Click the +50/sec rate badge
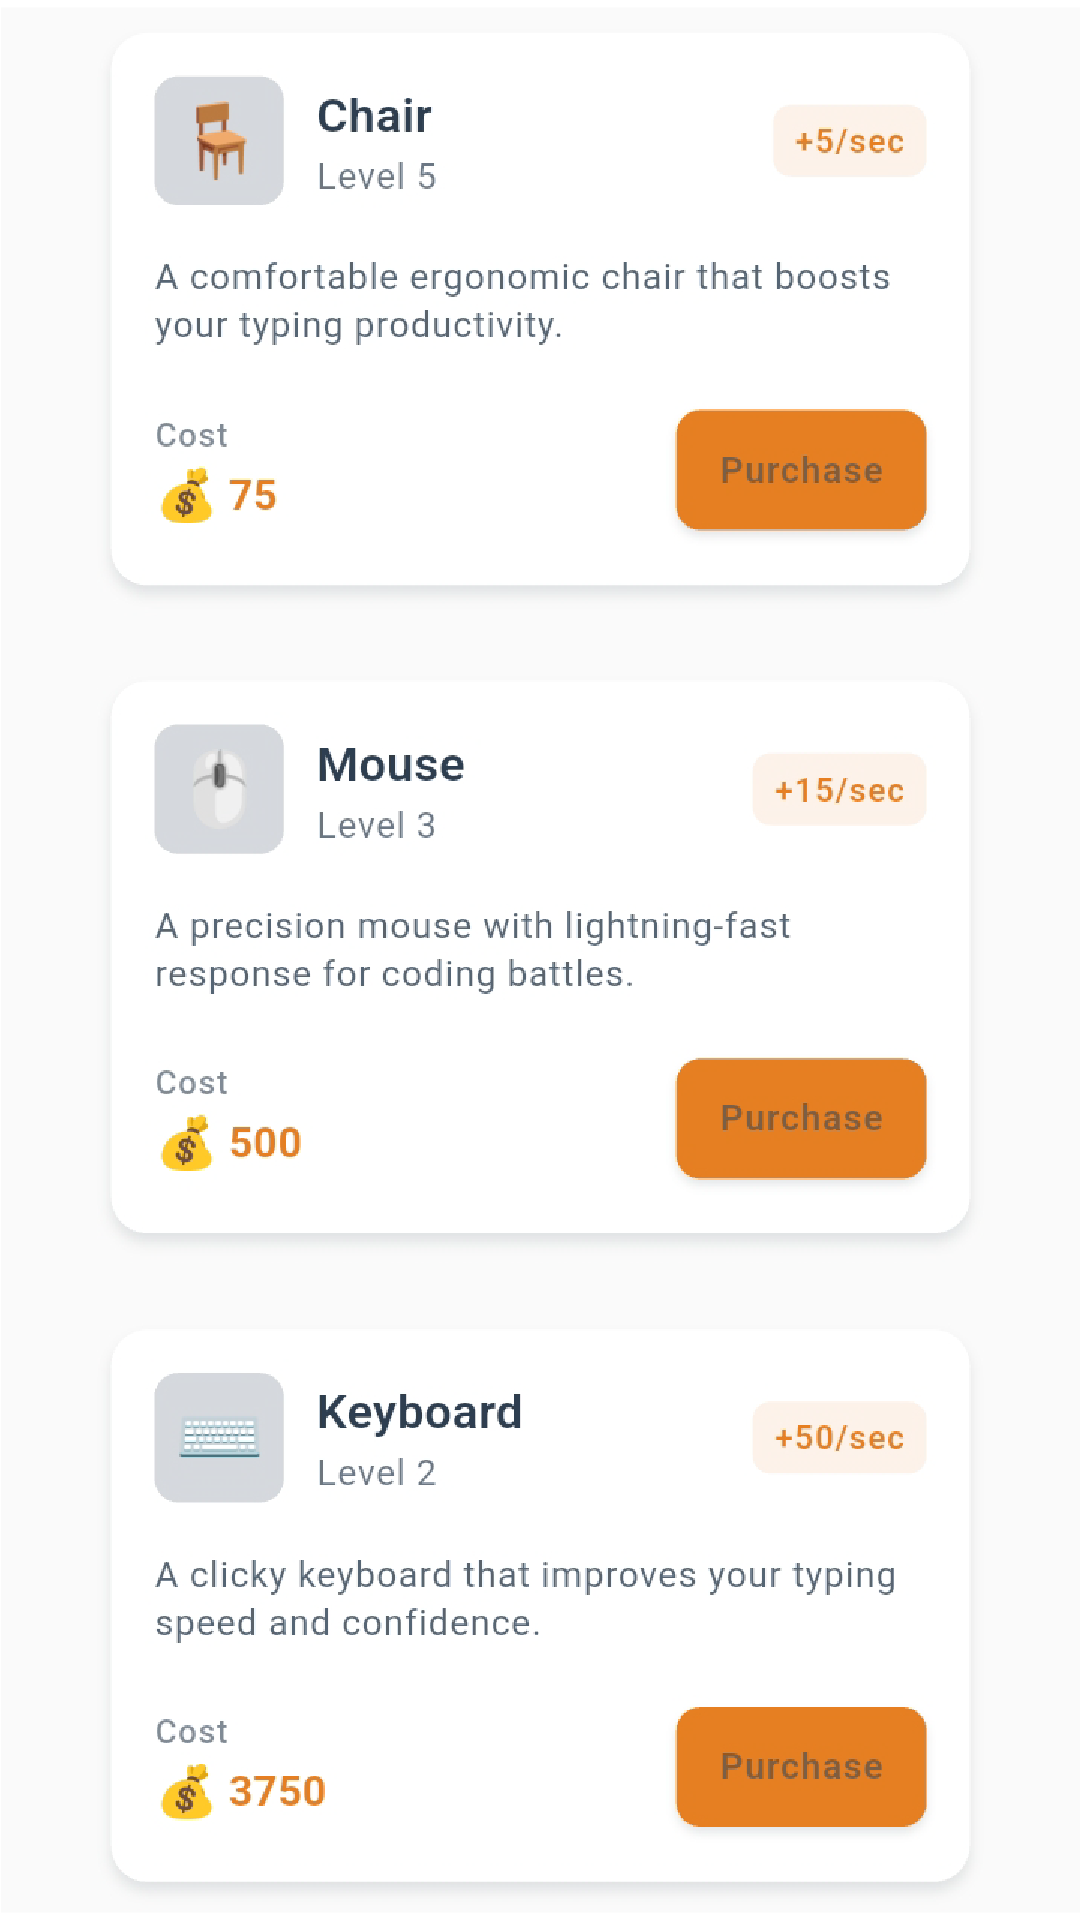The height and width of the screenshot is (1920, 1080). [x=839, y=1438]
